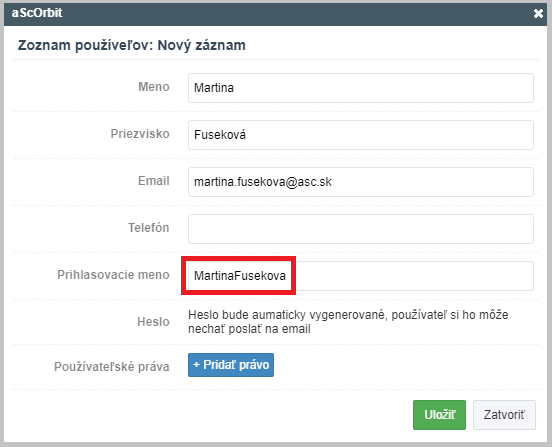Click the Priezvisko label
The height and width of the screenshot is (447, 552).
tap(140, 134)
